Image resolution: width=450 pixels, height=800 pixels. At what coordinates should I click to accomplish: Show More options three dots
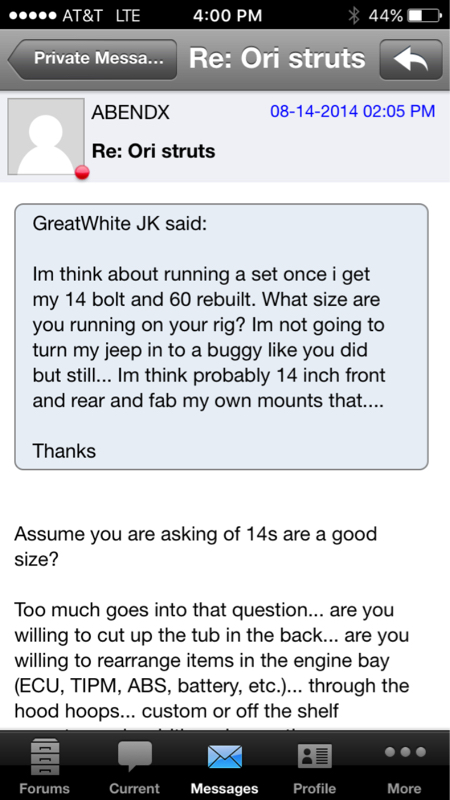(405, 752)
